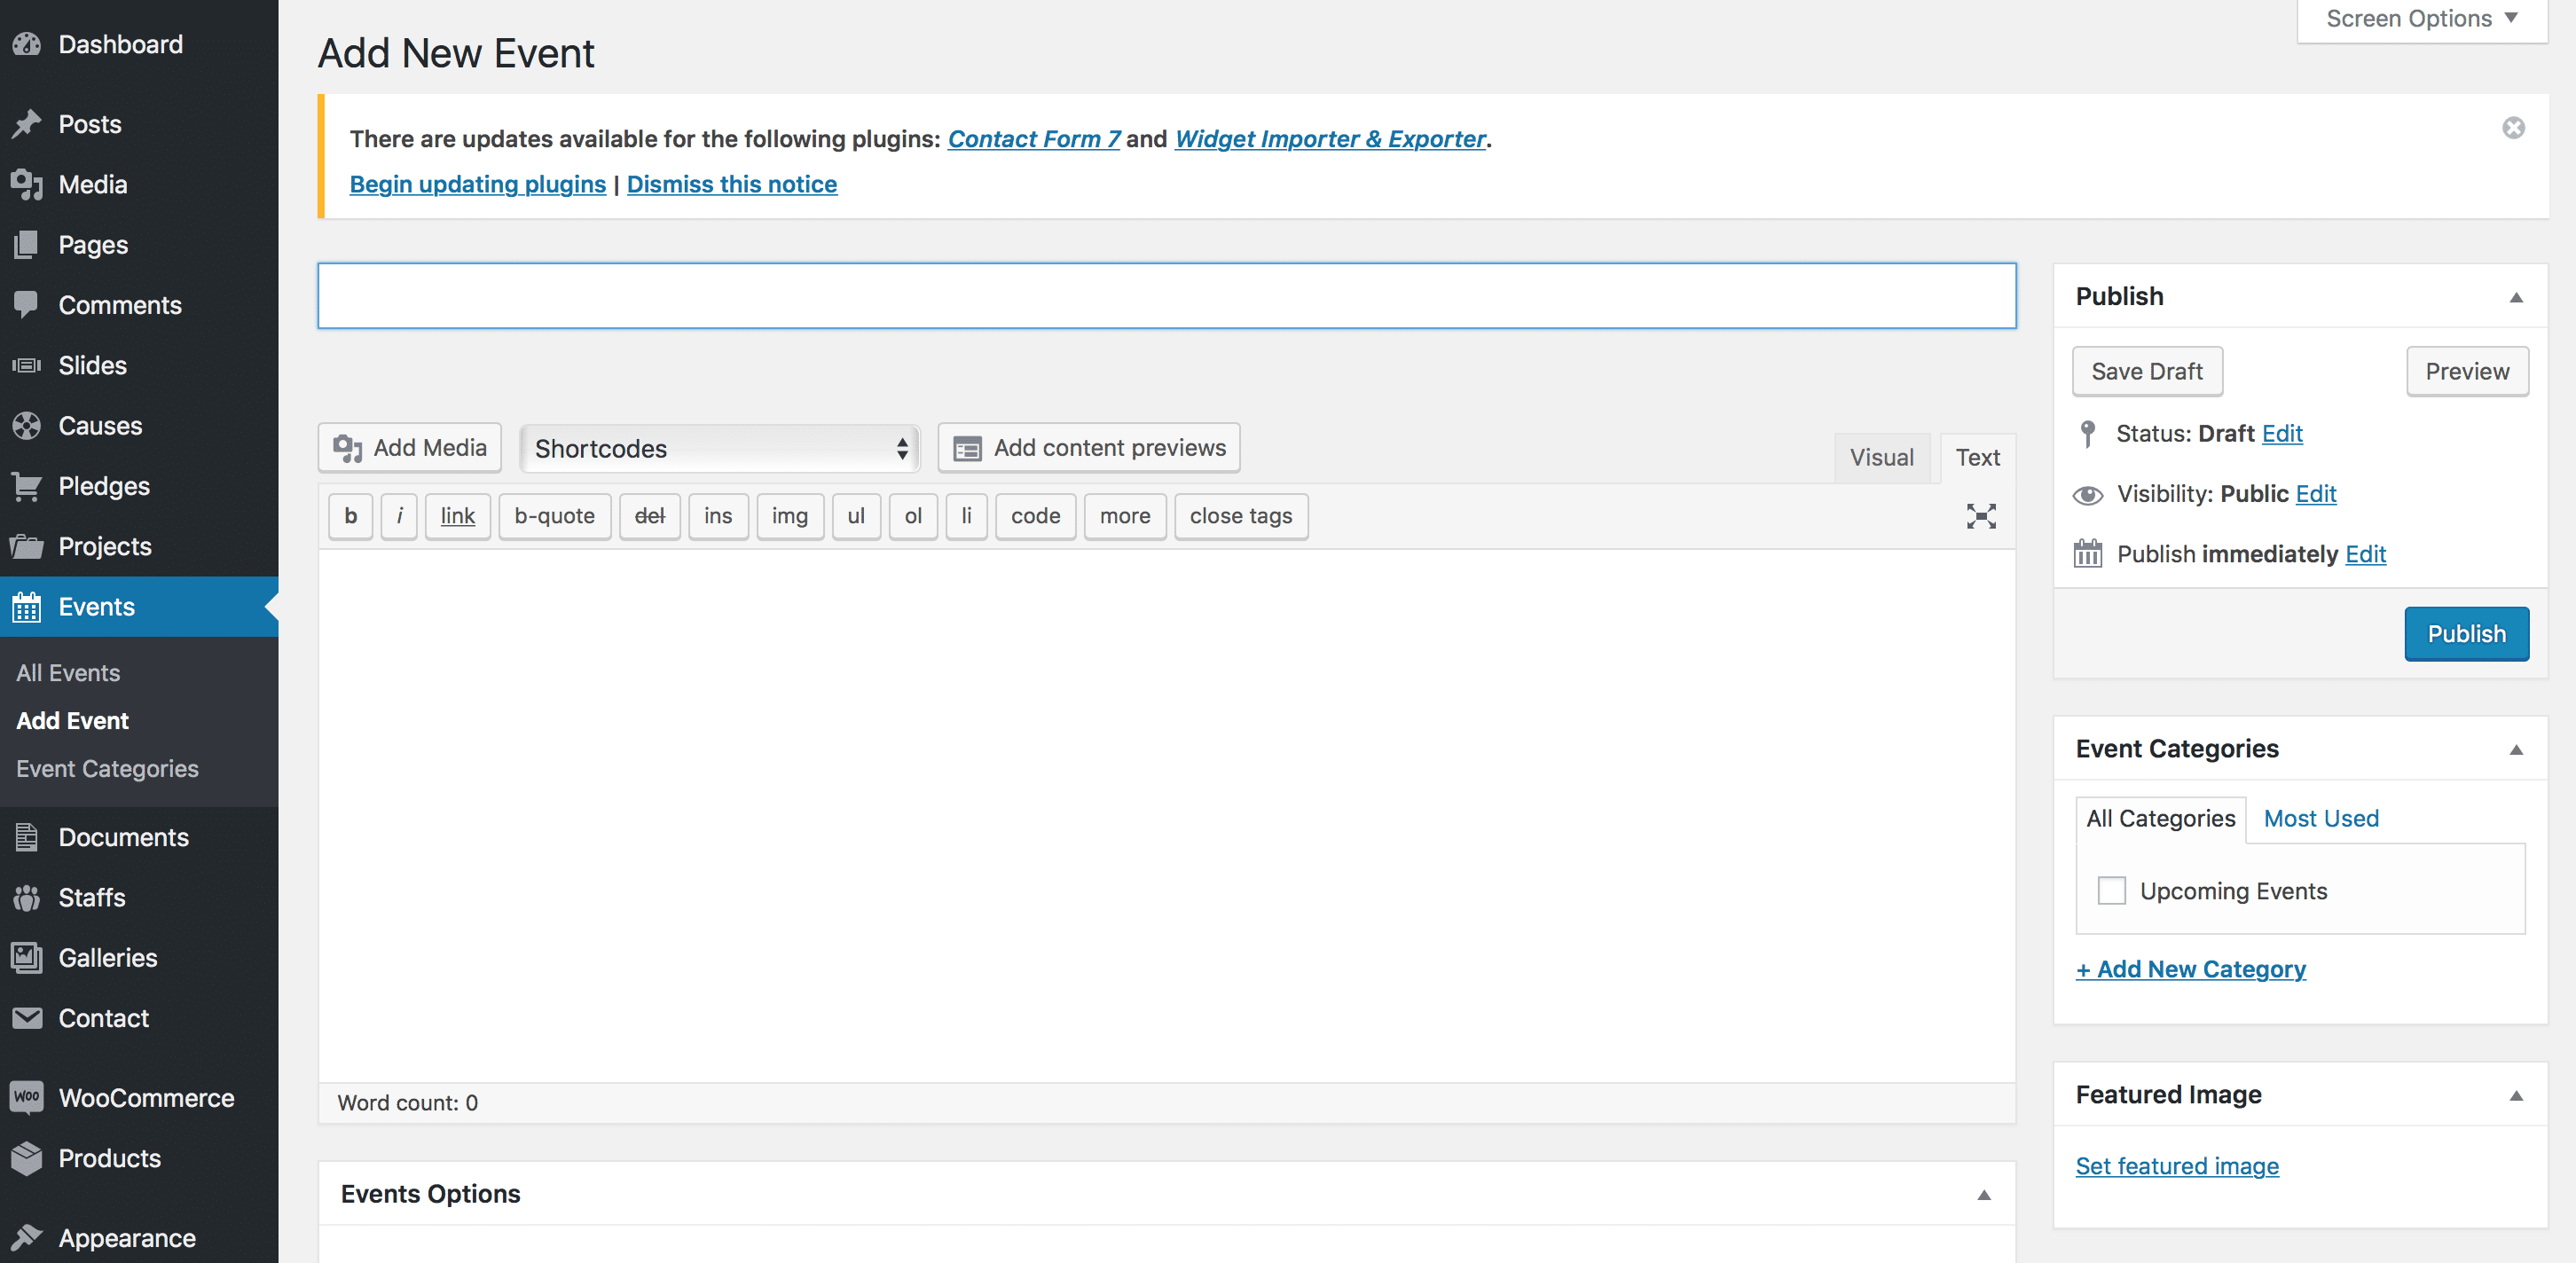
Task: Click the Media icon in sidebar
Action: click(x=27, y=185)
